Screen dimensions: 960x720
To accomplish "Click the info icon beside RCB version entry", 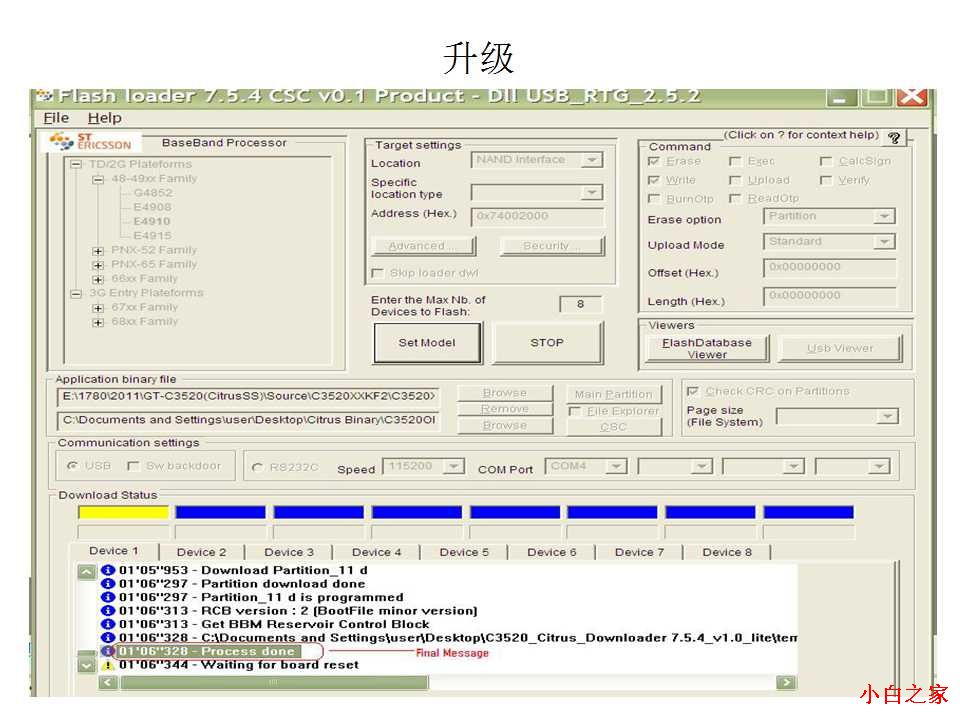I will coord(108,611).
